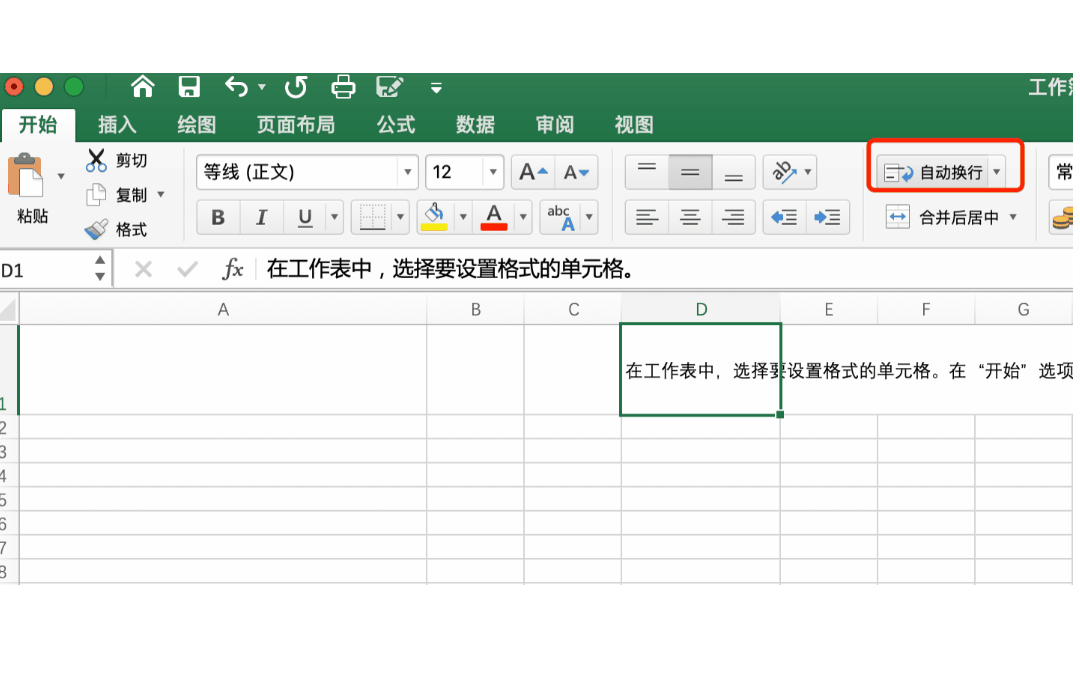
Task: Click 剪切 cut scissors button
Action: pyautogui.click(x=116, y=161)
